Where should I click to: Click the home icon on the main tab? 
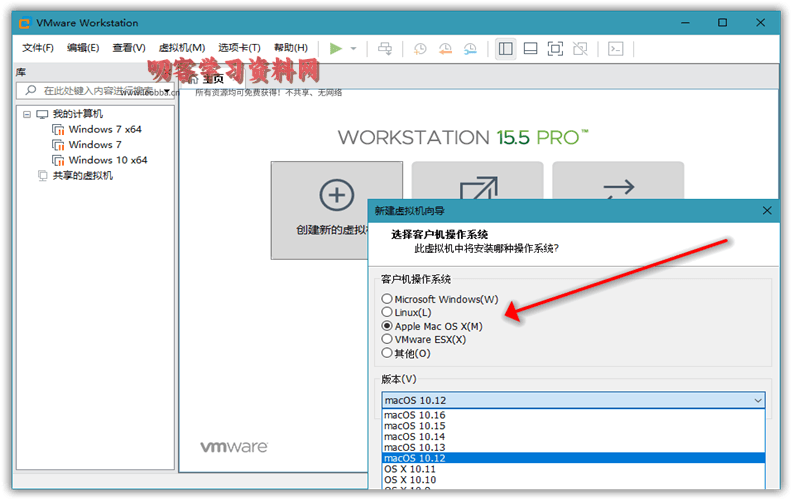[x=193, y=79]
